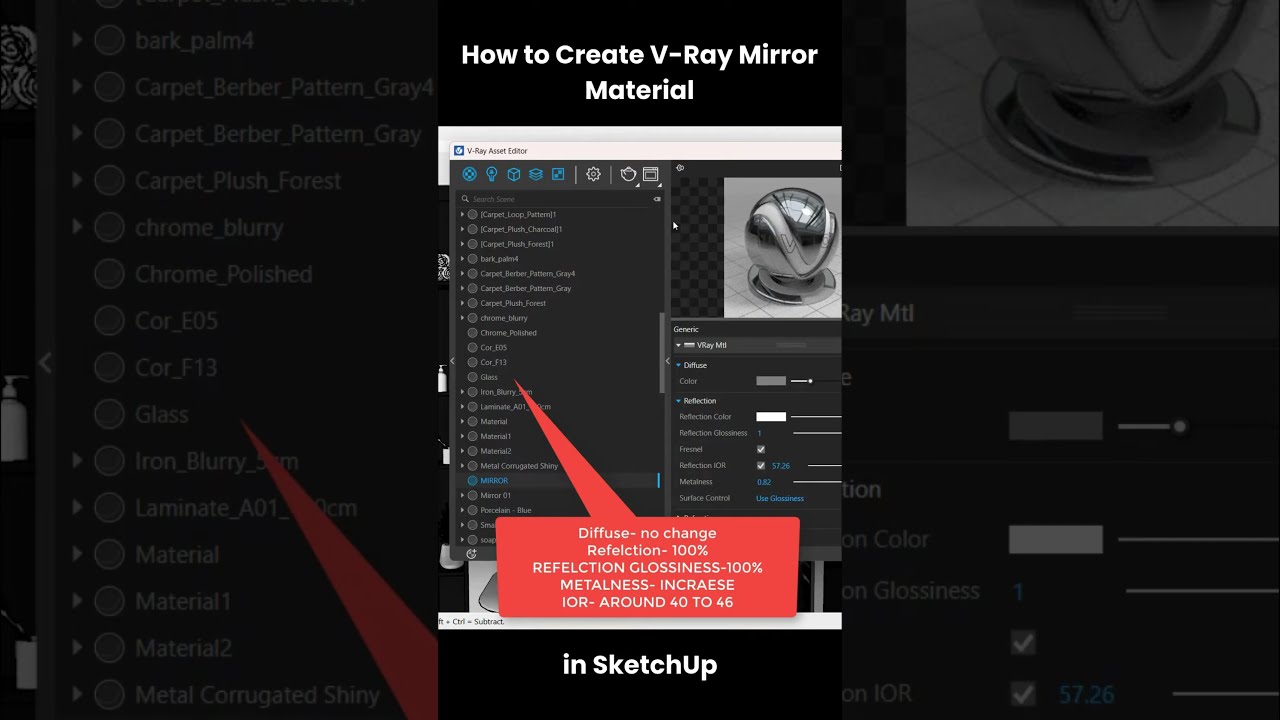Viewport: 1280px width, 720px height.
Task: Click the Reflection IOR slider
Action: 824,465
